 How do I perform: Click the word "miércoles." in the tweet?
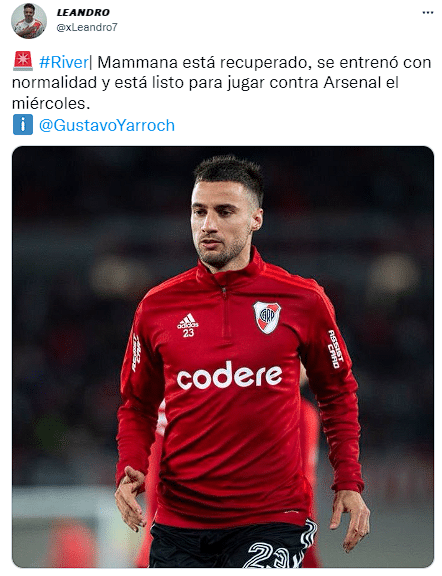[x=51, y=103]
